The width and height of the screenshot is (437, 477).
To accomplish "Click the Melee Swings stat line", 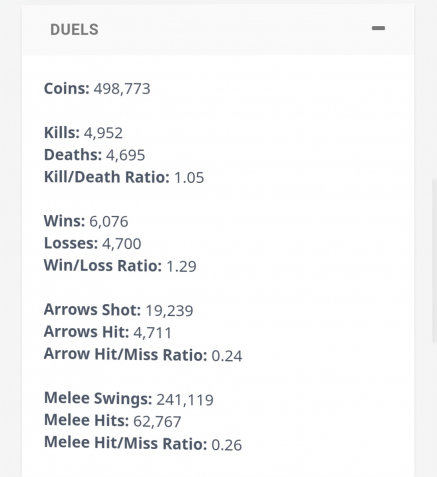I will pos(129,399).
